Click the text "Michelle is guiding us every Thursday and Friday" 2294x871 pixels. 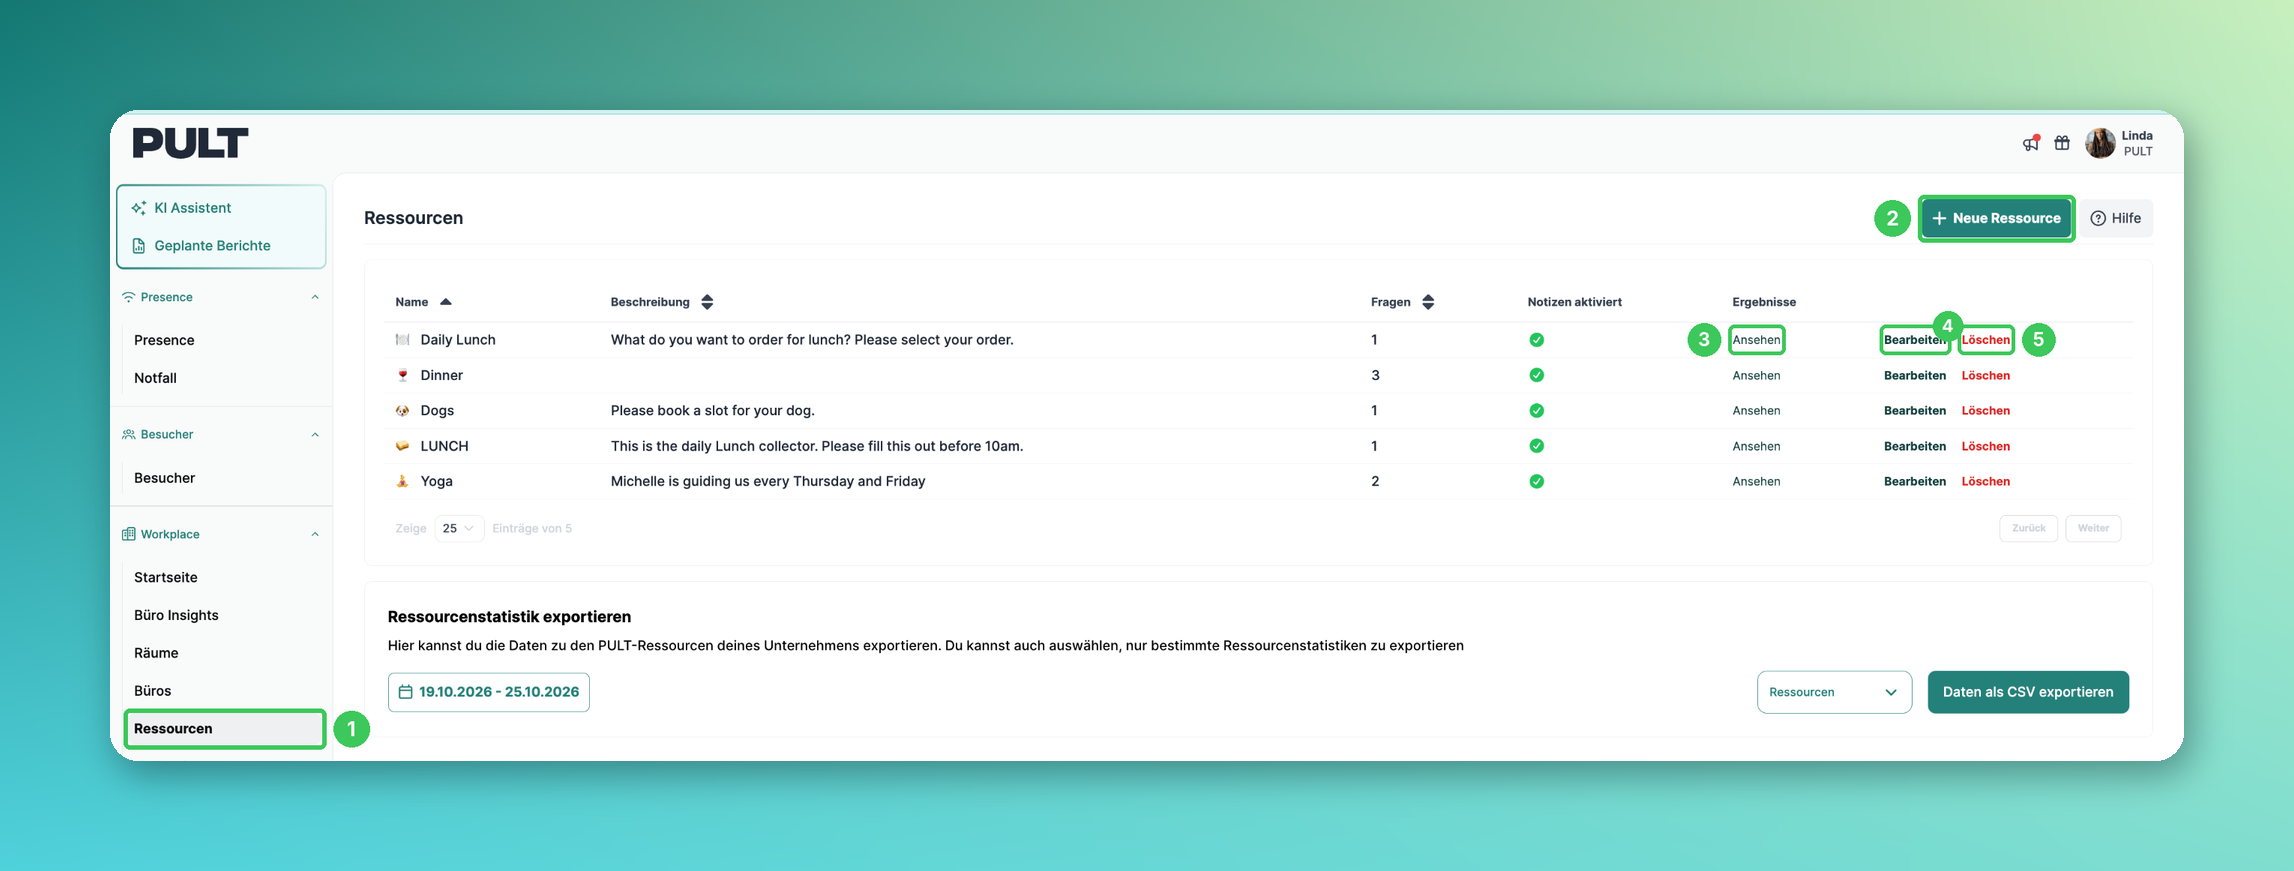(x=768, y=481)
